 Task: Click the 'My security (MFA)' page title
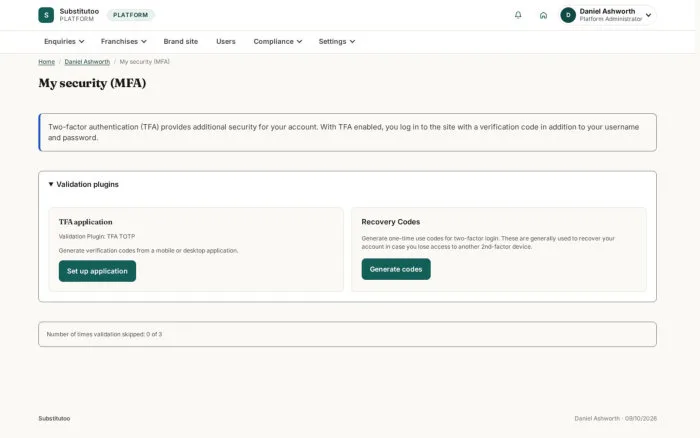click(x=92, y=83)
